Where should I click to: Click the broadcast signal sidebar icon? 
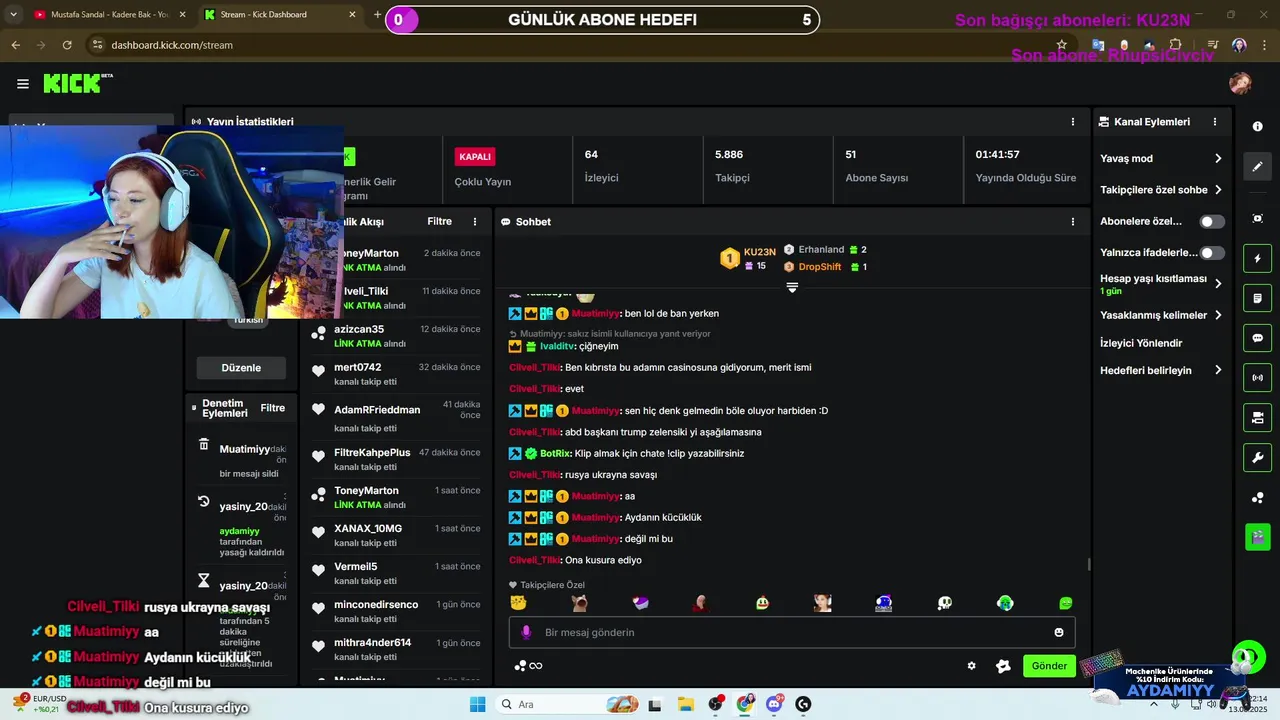coord(1258,378)
